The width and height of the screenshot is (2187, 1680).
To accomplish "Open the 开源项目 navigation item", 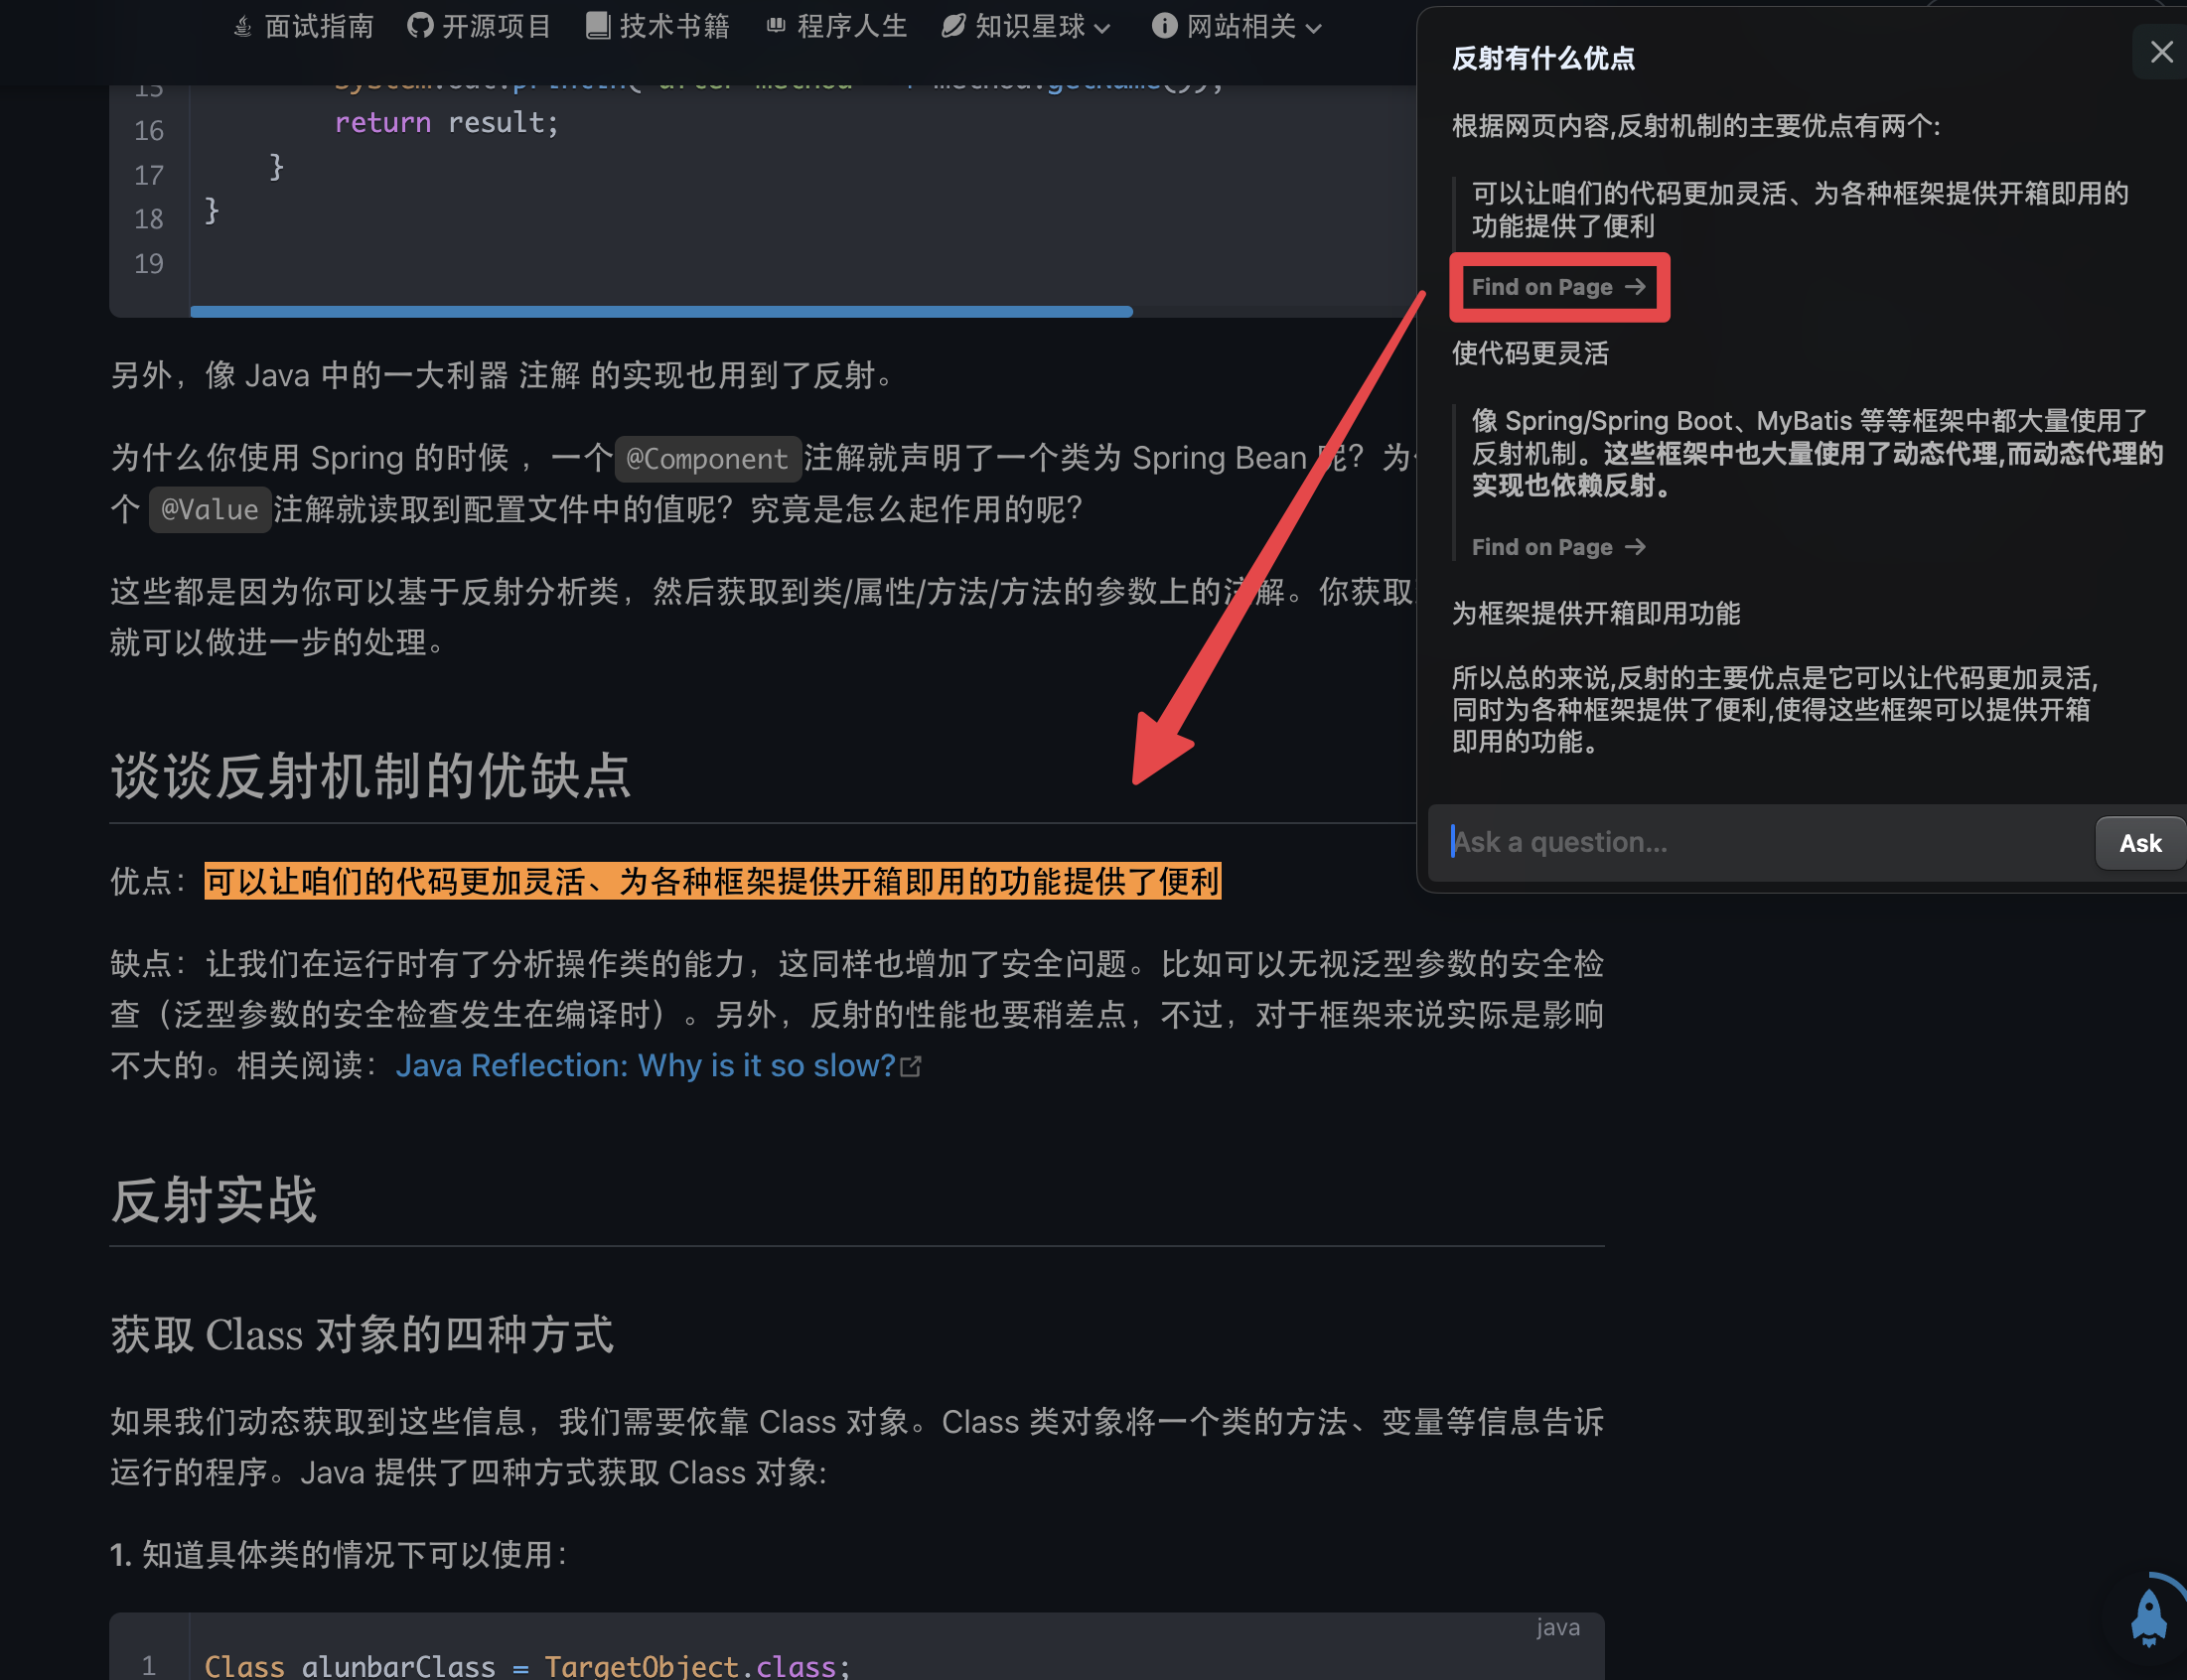I will click(x=496, y=26).
